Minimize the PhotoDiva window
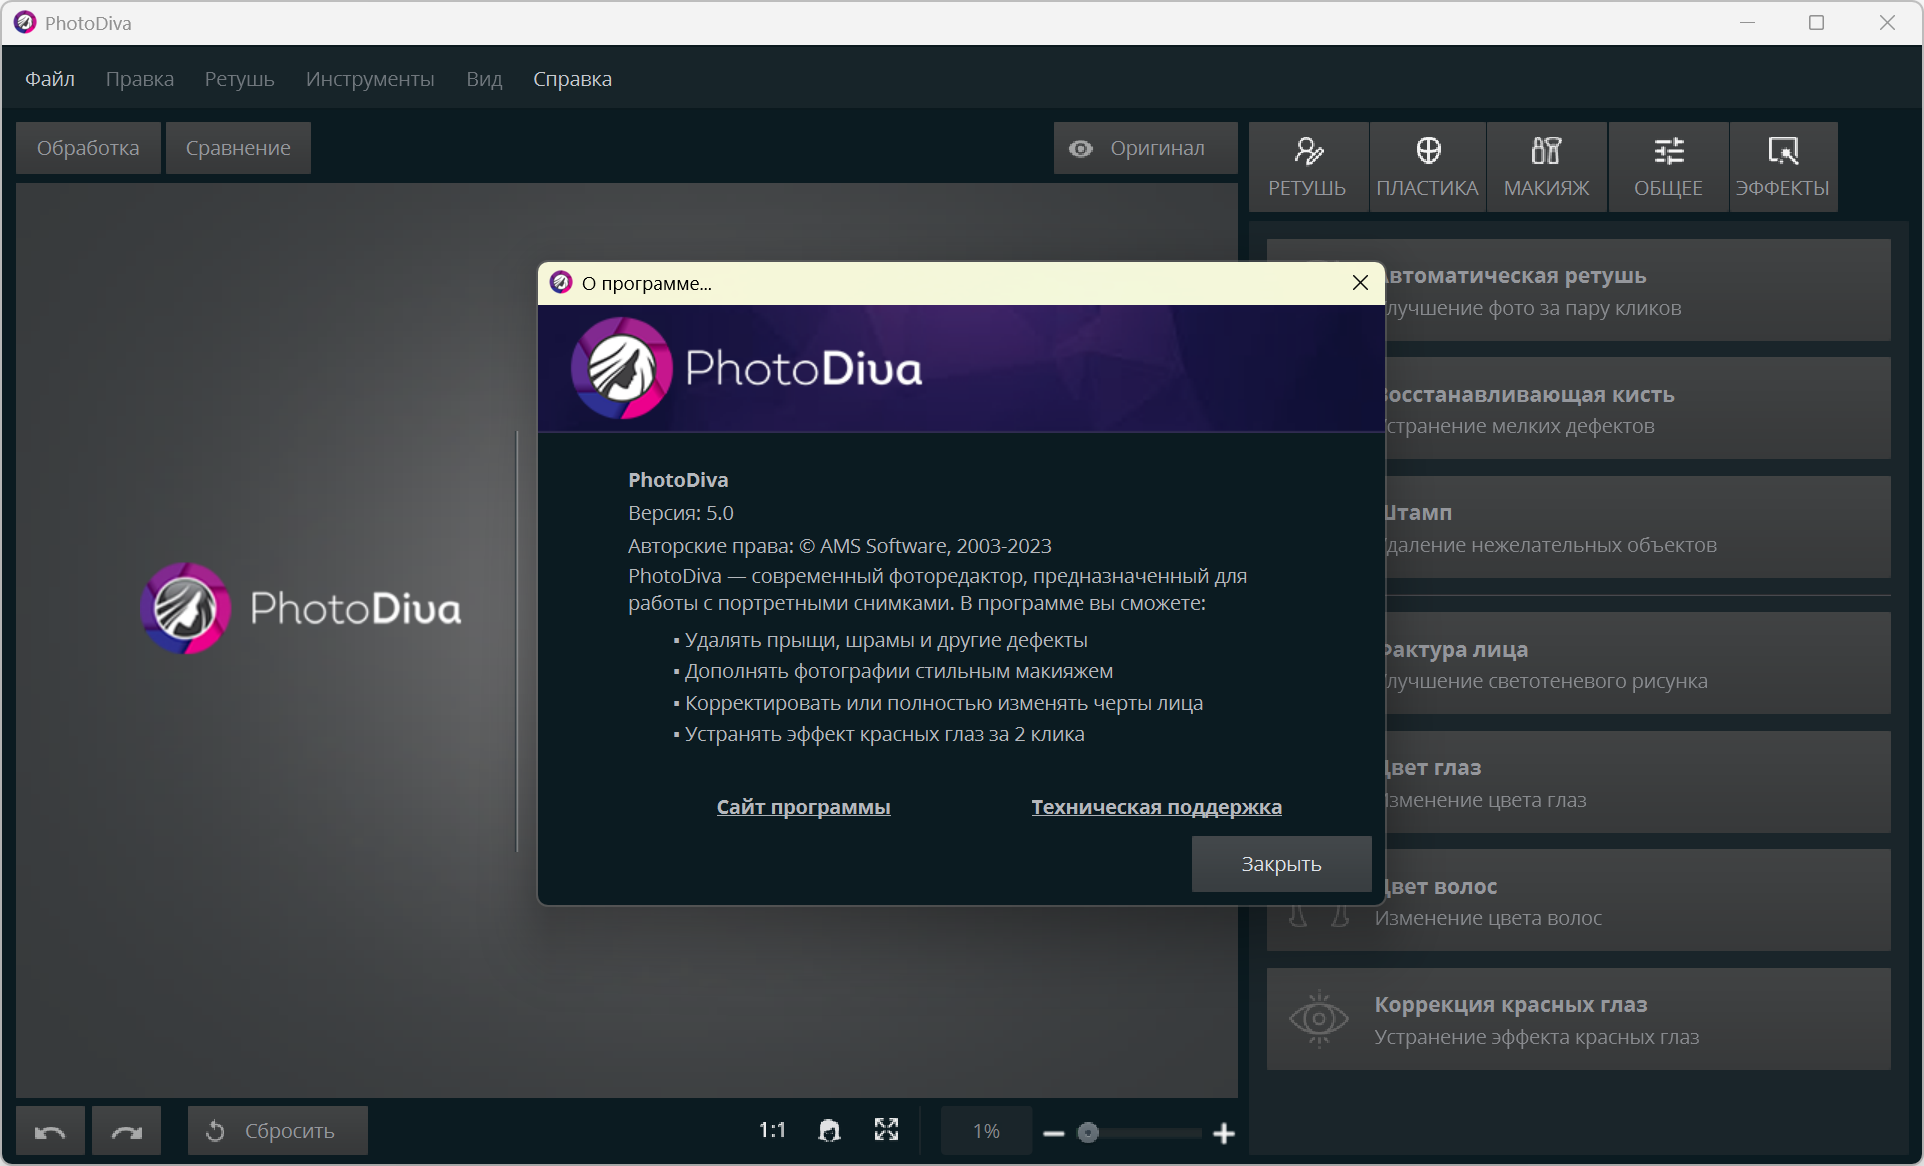The width and height of the screenshot is (1924, 1166). coord(1748,22)
